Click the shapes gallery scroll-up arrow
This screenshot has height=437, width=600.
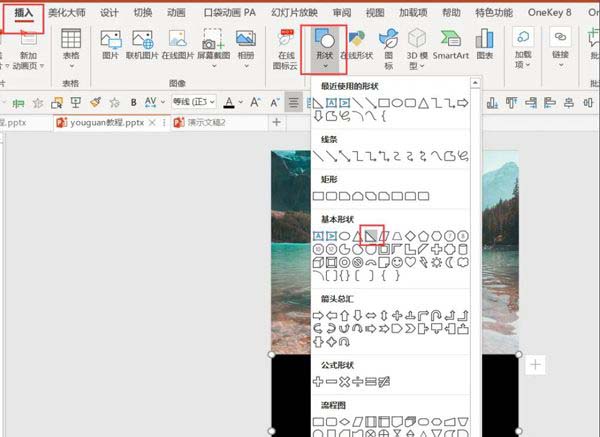(x=475, y=83)
